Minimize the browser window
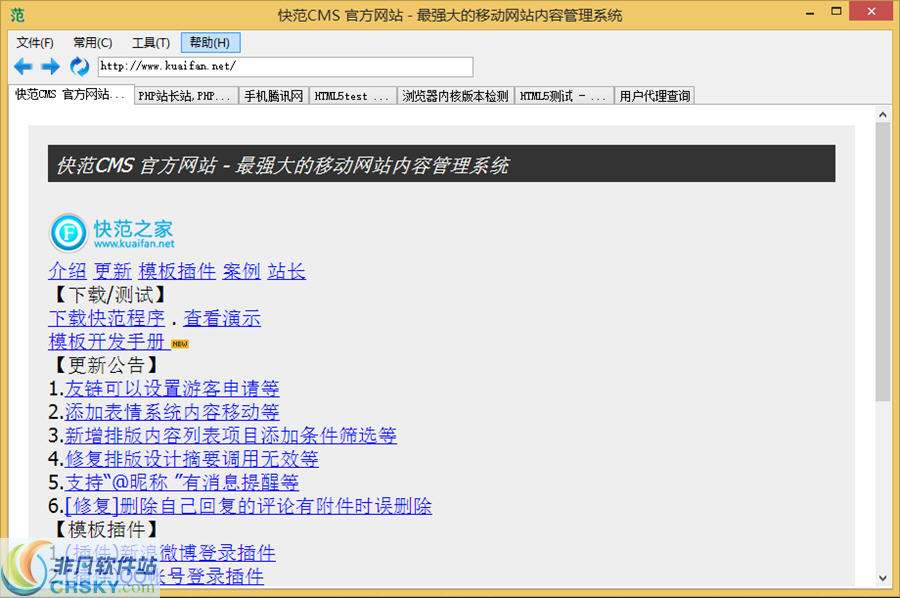This screenshot has height=598, width=900. pos(810,13)
